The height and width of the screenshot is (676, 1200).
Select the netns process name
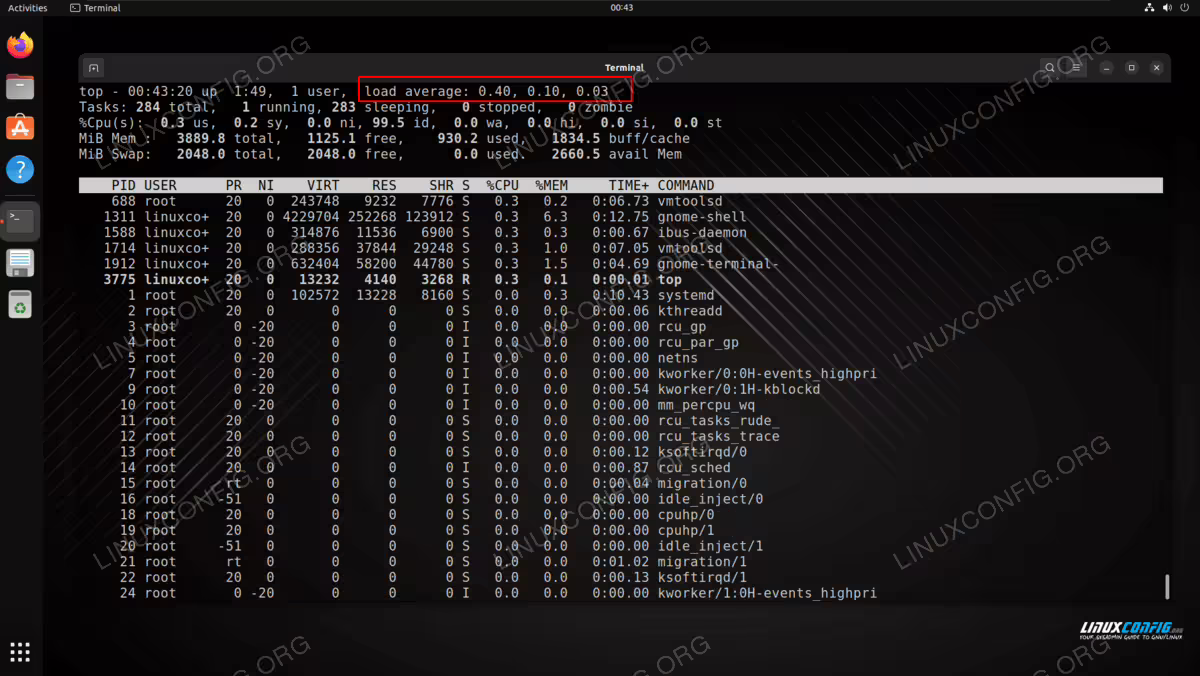[678, 358]
